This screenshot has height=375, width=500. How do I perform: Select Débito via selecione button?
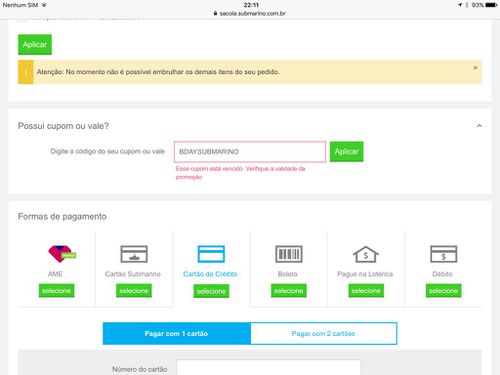coord(443,291)
